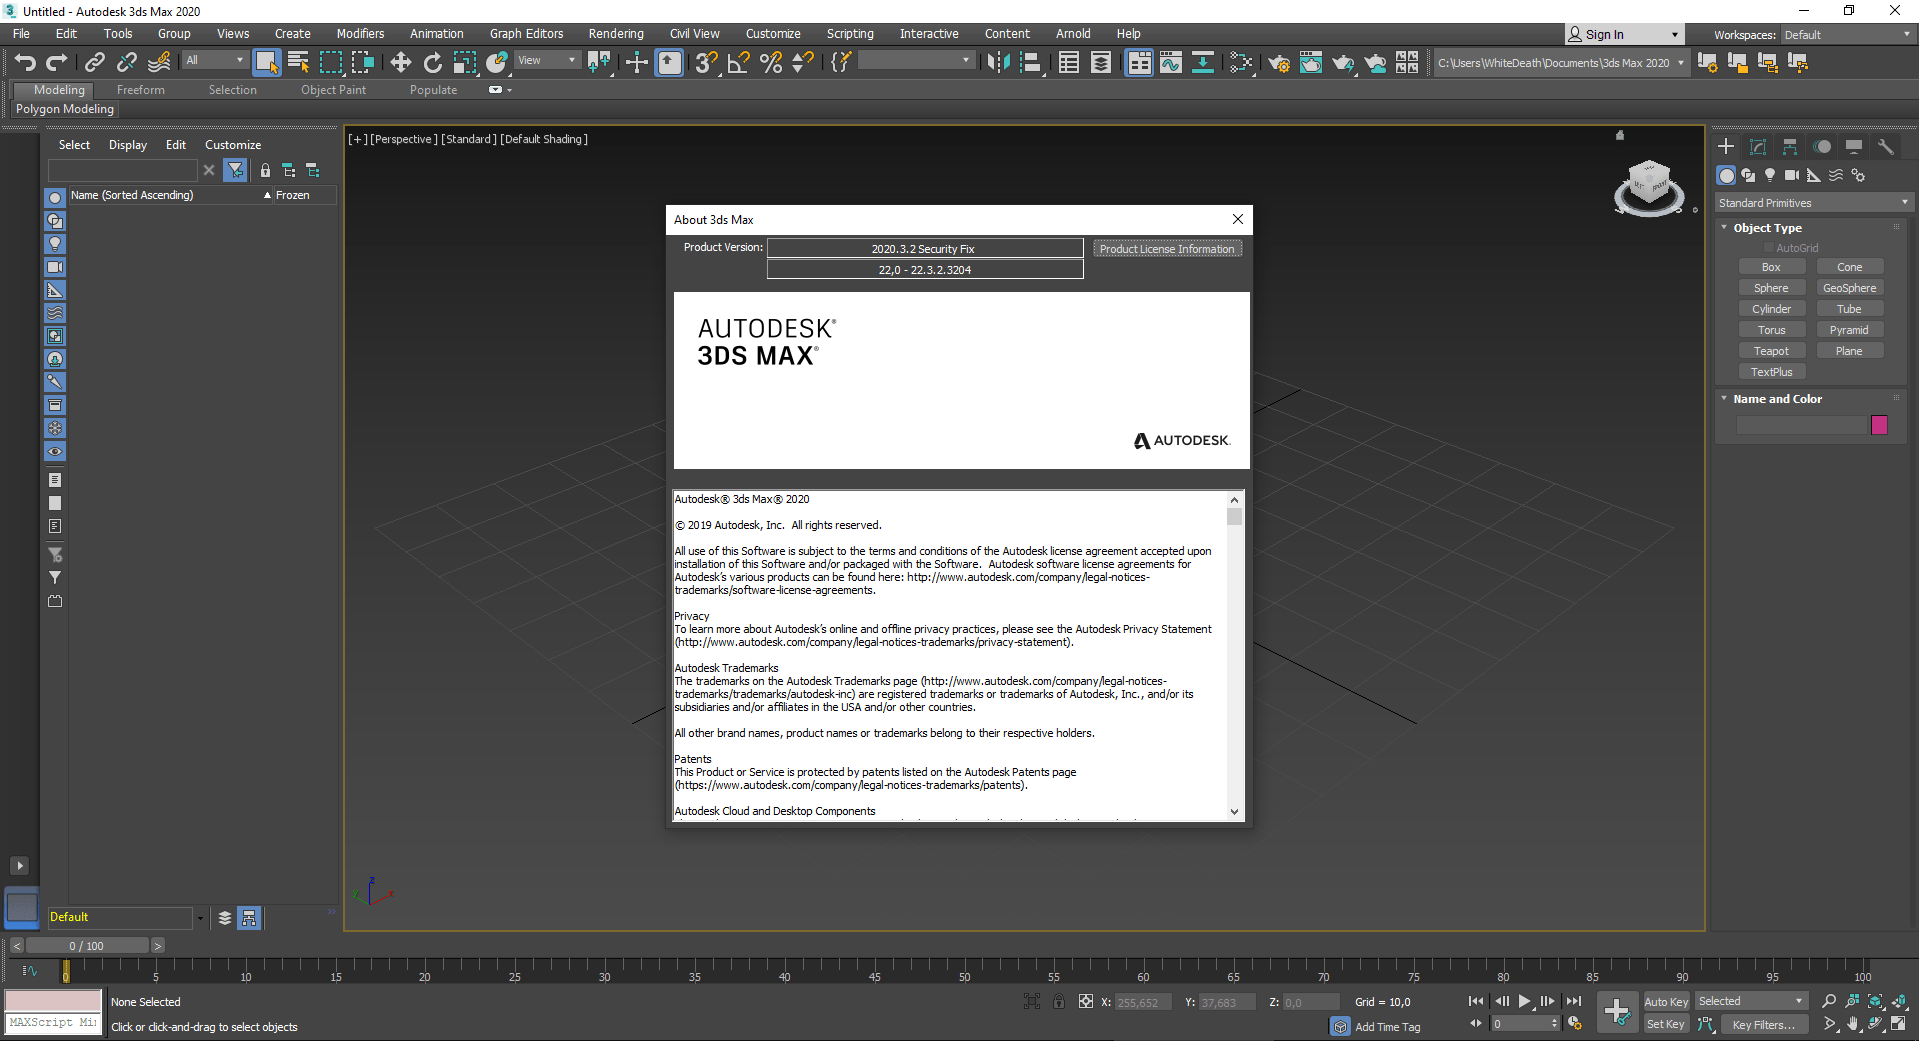Open the Scripting menu
This screenshot has height=1041, width=1919.
tap(850, 34)
